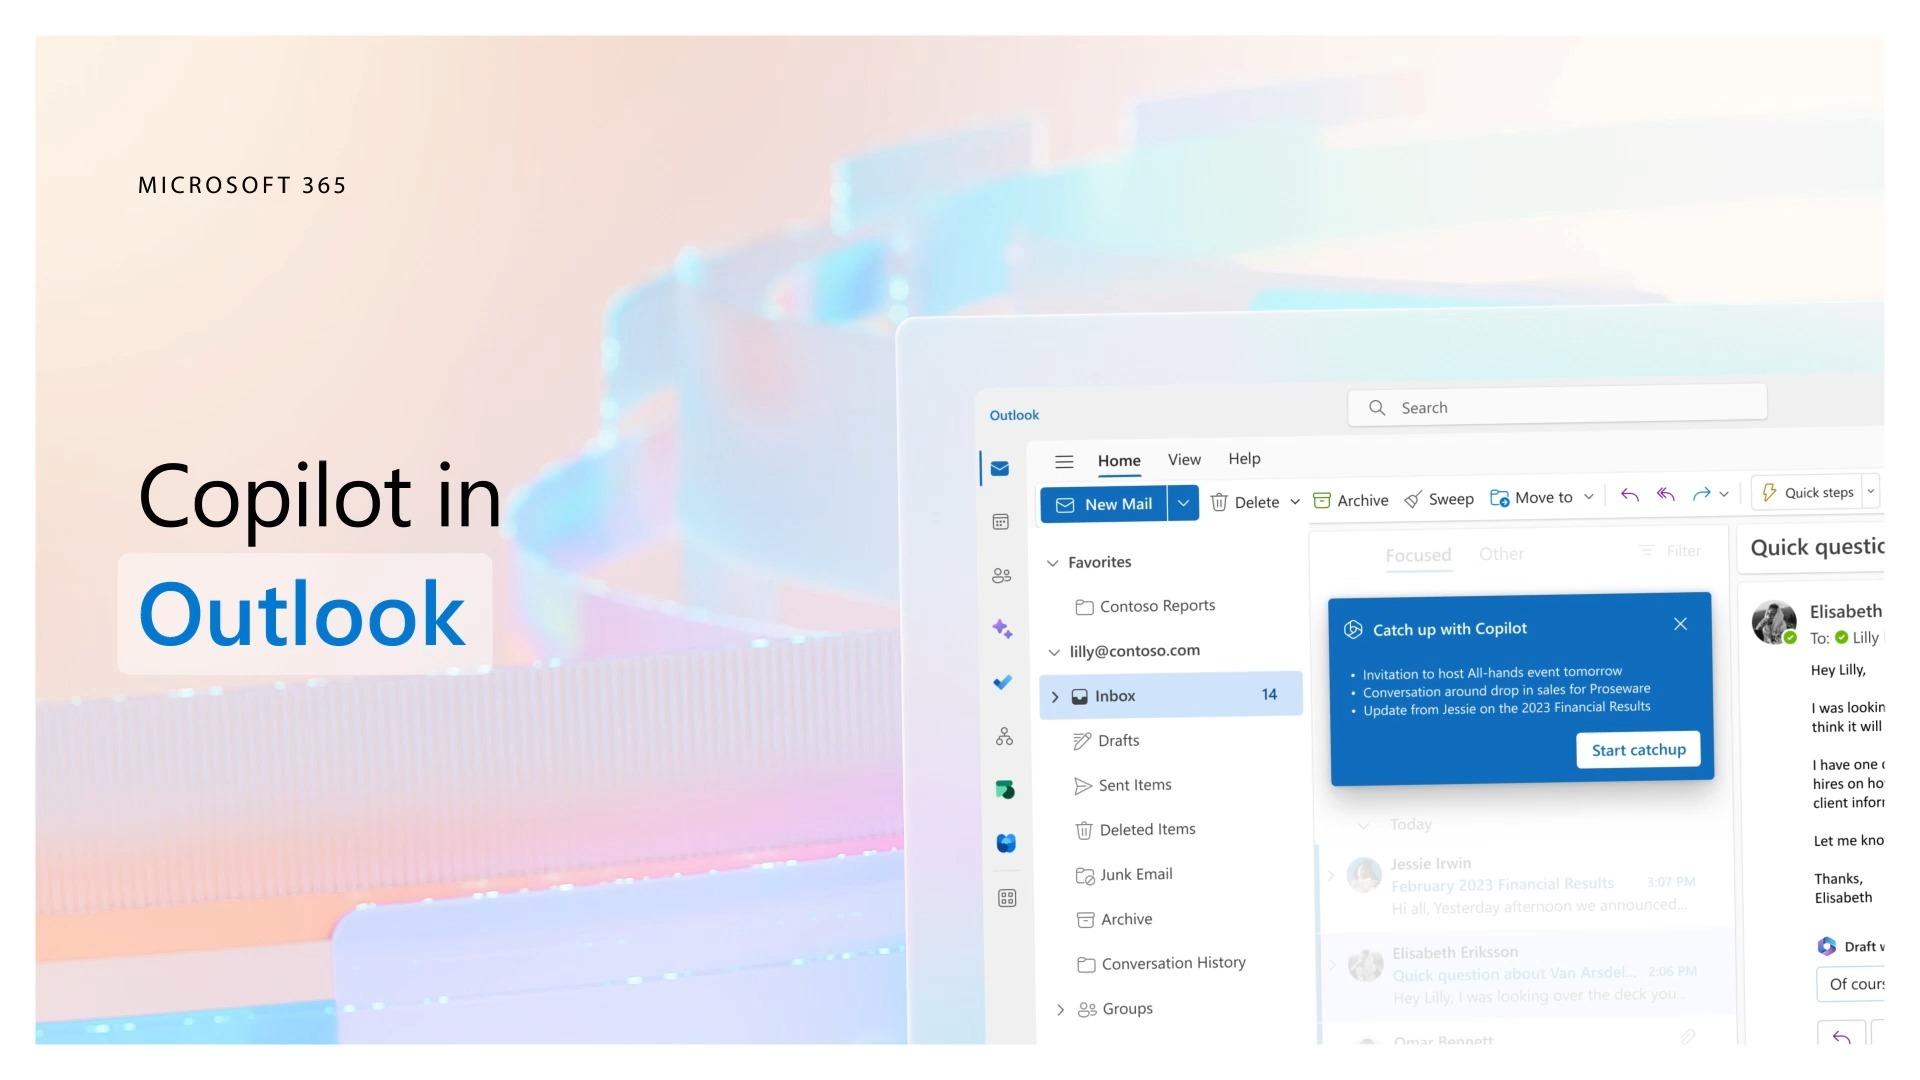Collapse the Favorites section

[x=1053, y=562]
